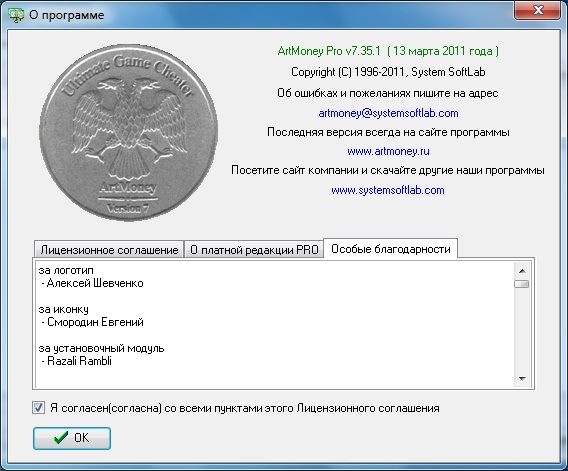The height and width of the screenshot is (471, 568).
Task: Select the Особые благодарности tab
Action: coord(390,249)
